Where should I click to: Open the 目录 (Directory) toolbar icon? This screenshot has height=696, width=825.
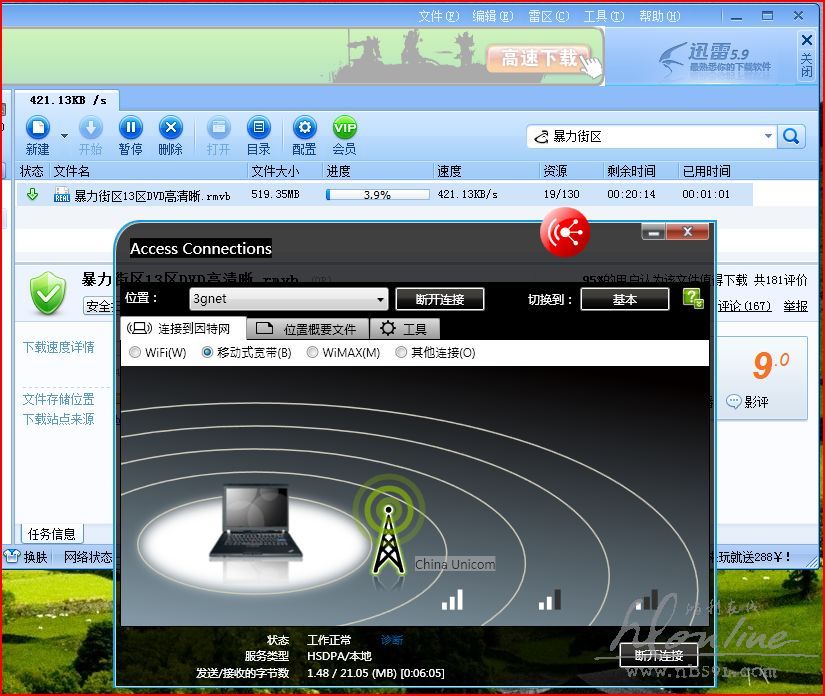pos(259,128)
